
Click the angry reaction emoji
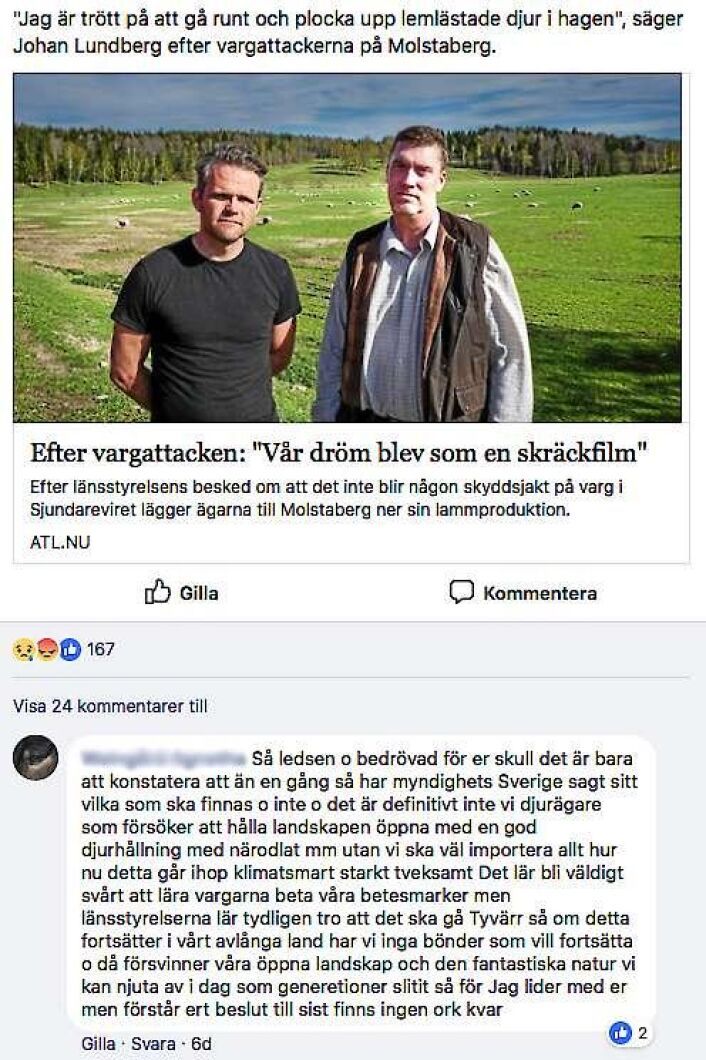[47, 650]
